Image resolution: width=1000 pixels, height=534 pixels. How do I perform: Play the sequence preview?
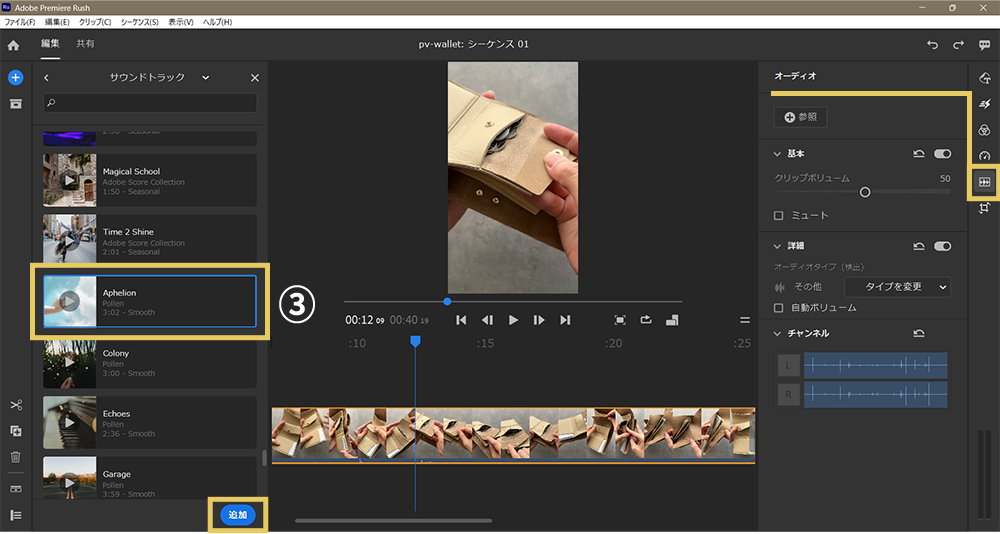click(x=513, y=320)
